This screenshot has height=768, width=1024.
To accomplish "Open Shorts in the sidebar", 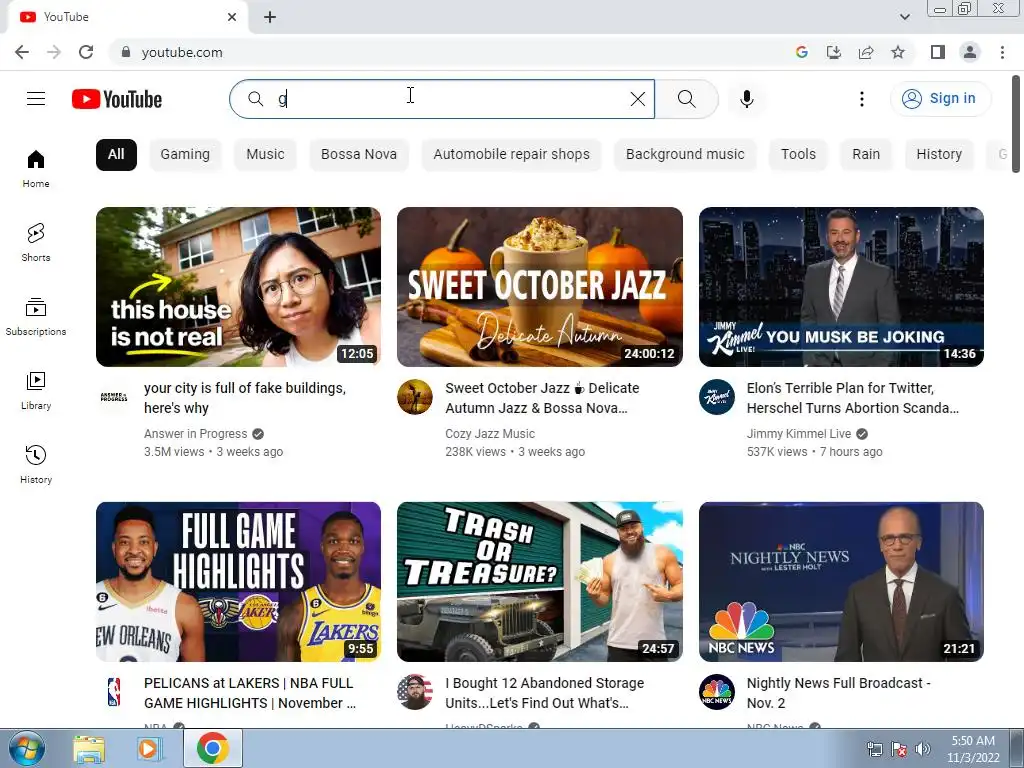I will click(x=36, y=243).
